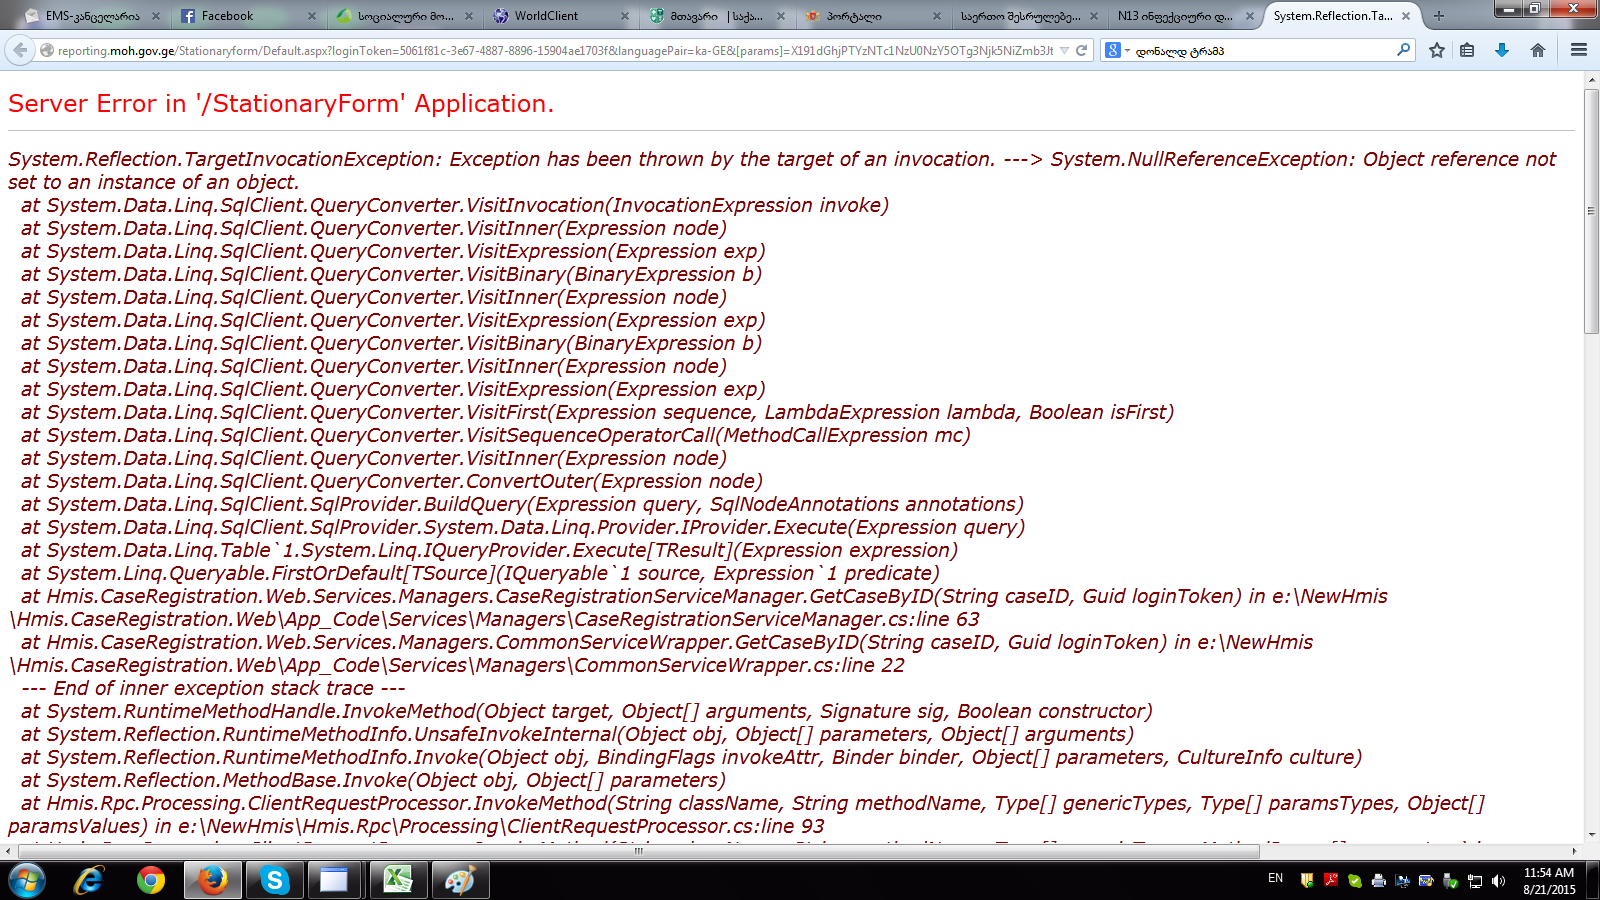This screenshot has height=900, width=1600.
Task: Open the Firefox hamburger menu
Action: tap(1579, 50)
